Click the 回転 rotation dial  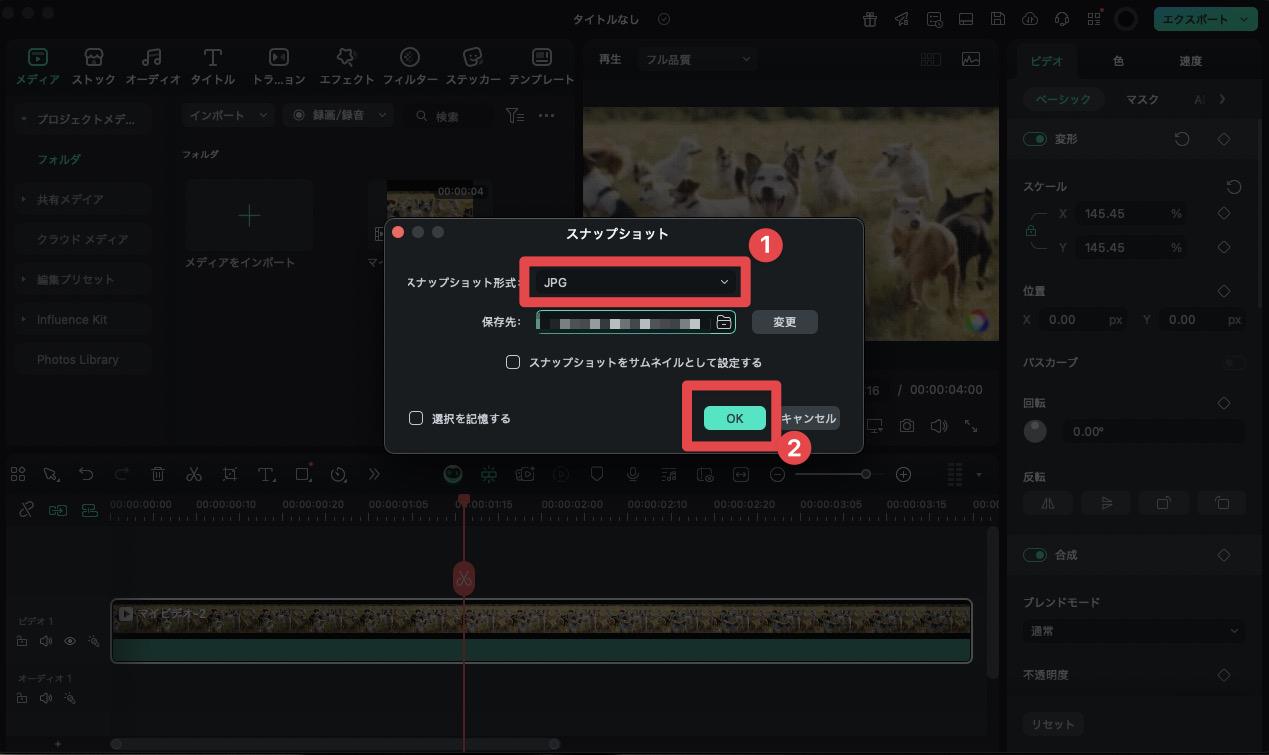pyautogui.click(x=1034, y=431)
